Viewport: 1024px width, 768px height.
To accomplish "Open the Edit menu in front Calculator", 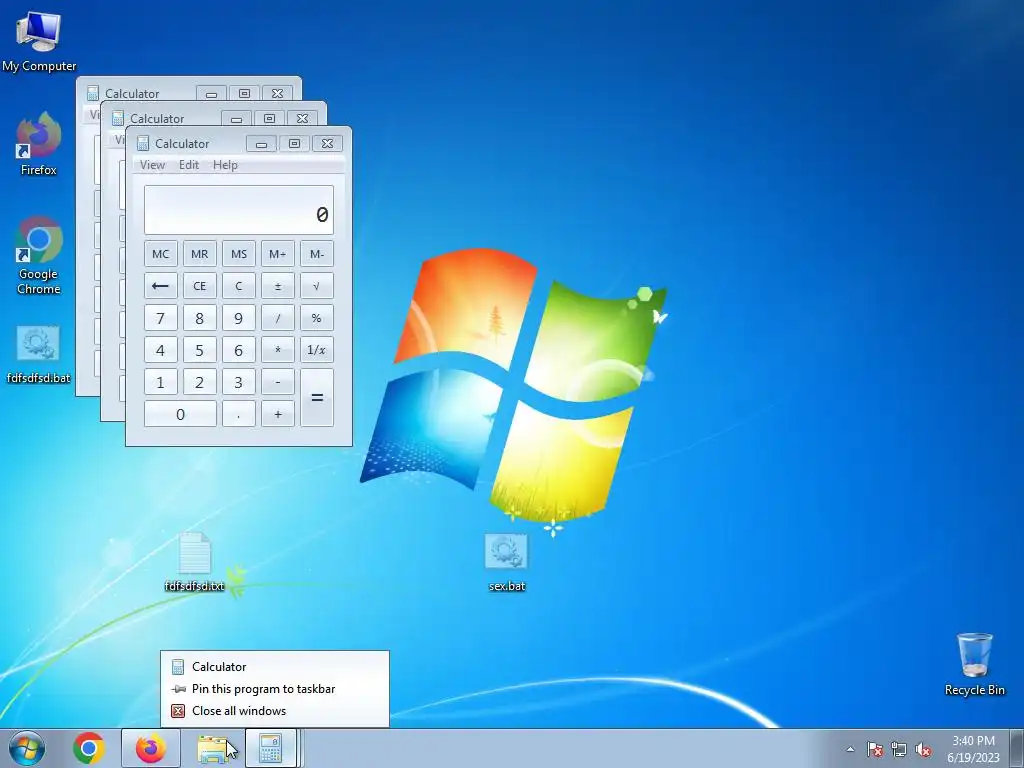I will click(189, 165).
